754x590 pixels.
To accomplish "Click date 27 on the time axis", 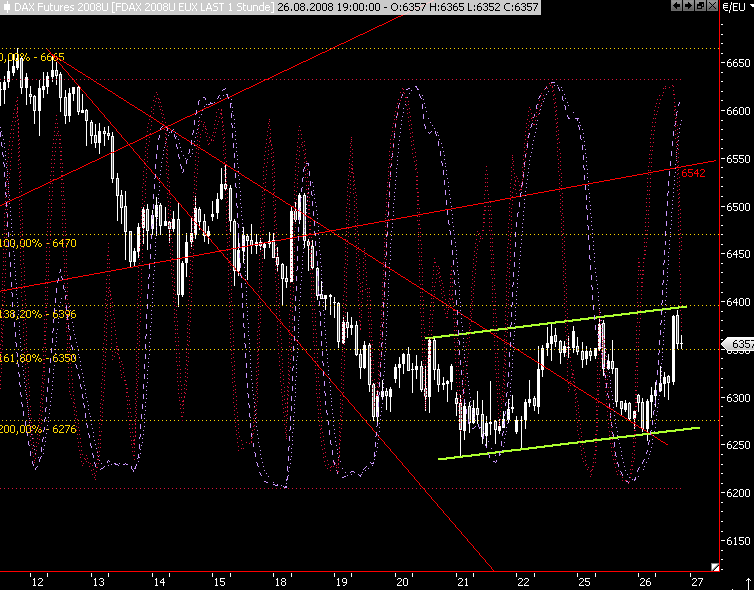I will click(x=697, y=582).
